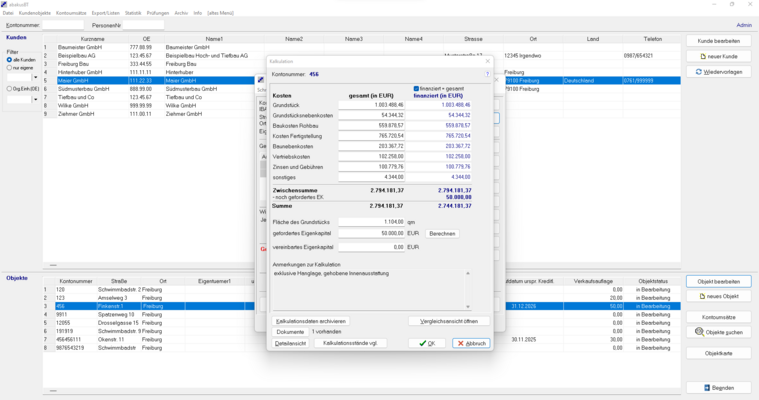The height and width of the screenshot is (400, 759).
Task: Expand the dropdown below 'nur eigene'
Action: (36, 78)
